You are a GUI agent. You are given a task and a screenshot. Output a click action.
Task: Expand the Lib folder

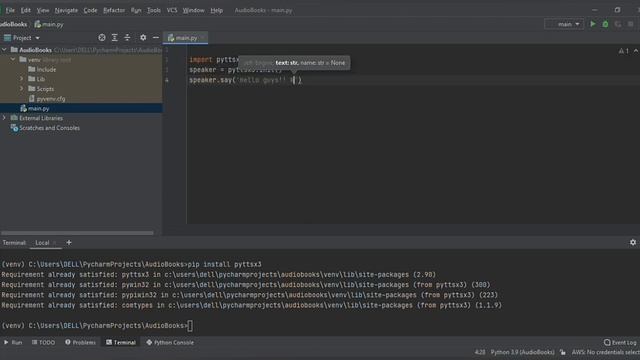22,79
